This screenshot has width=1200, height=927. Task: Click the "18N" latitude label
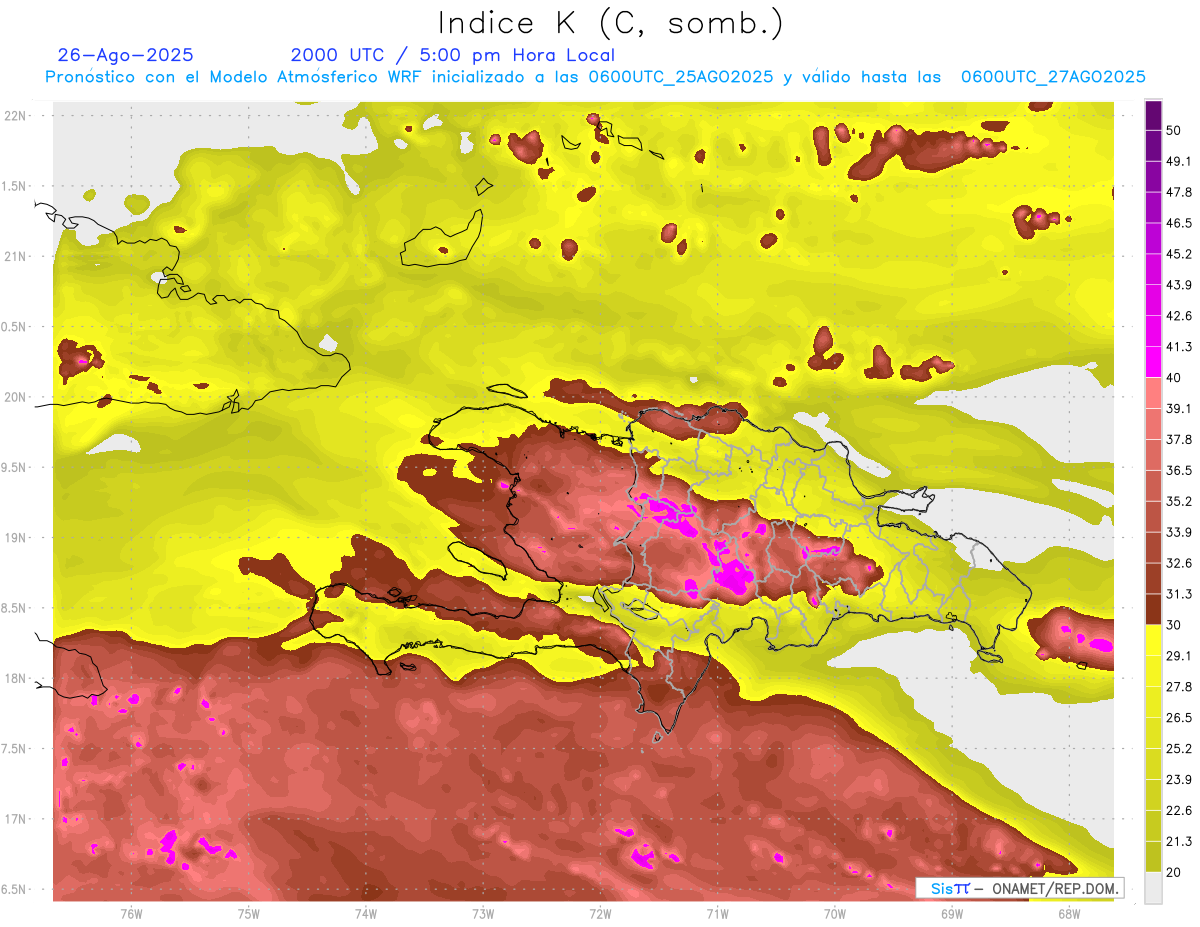[17, 678]
